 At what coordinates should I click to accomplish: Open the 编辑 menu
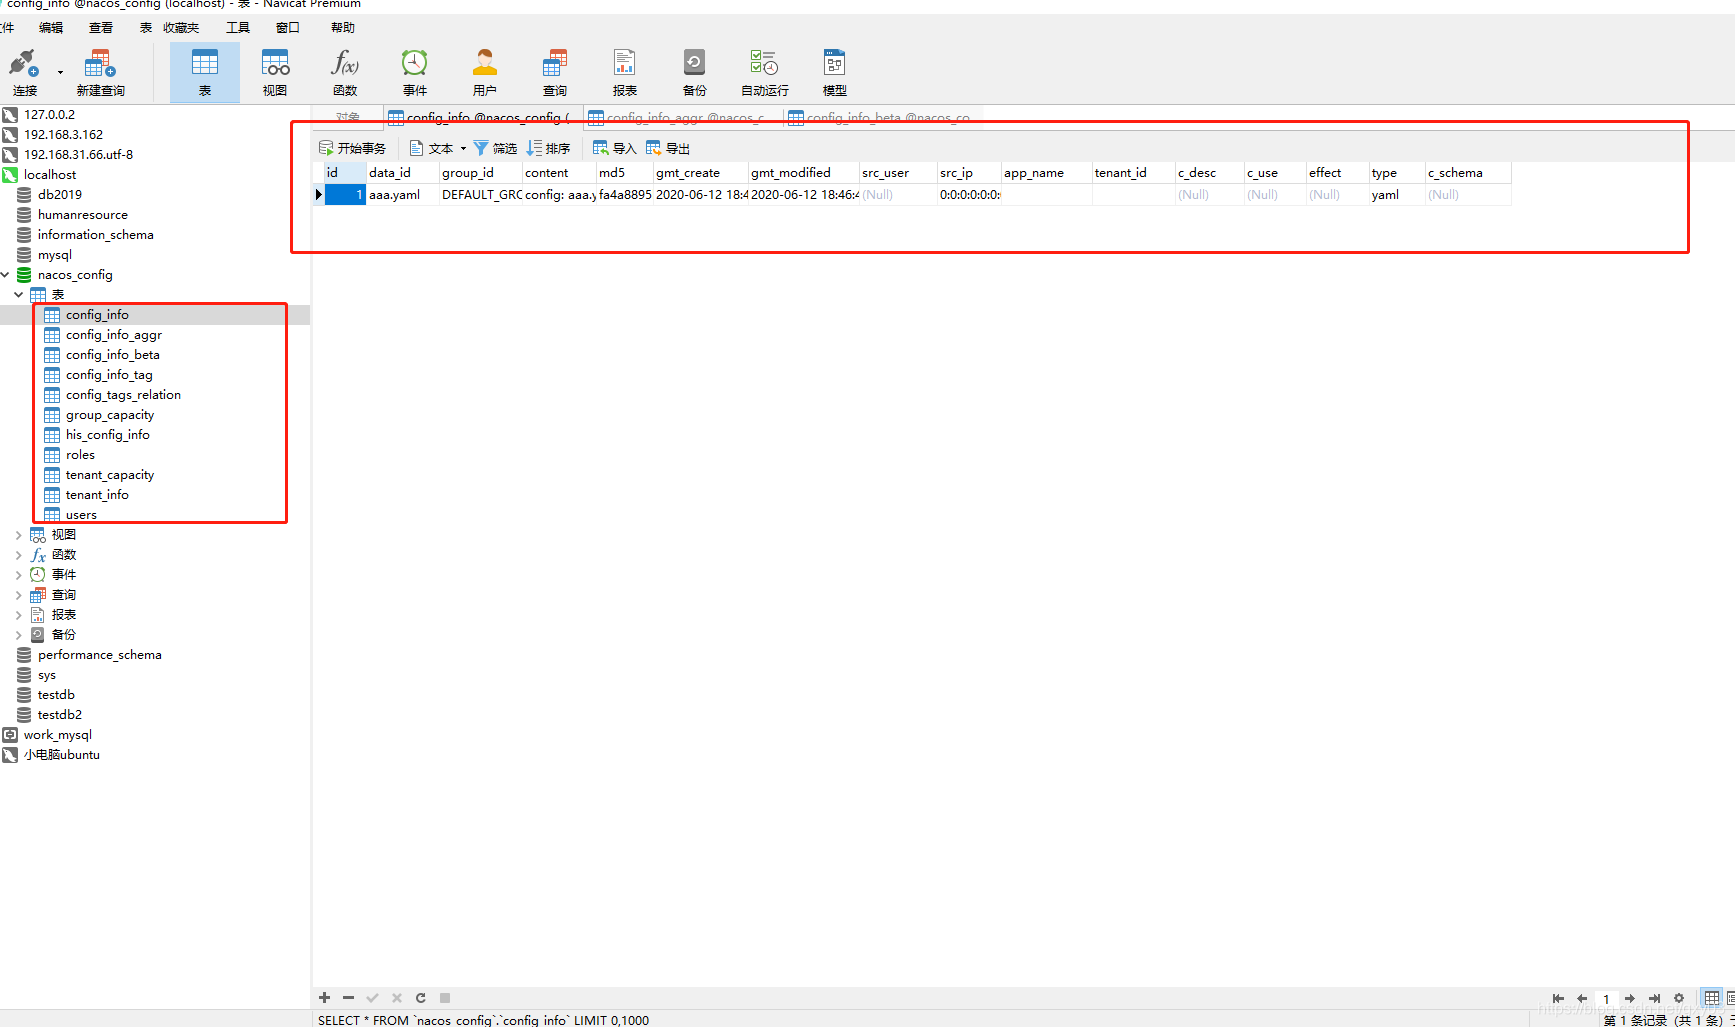coord(51,28)
